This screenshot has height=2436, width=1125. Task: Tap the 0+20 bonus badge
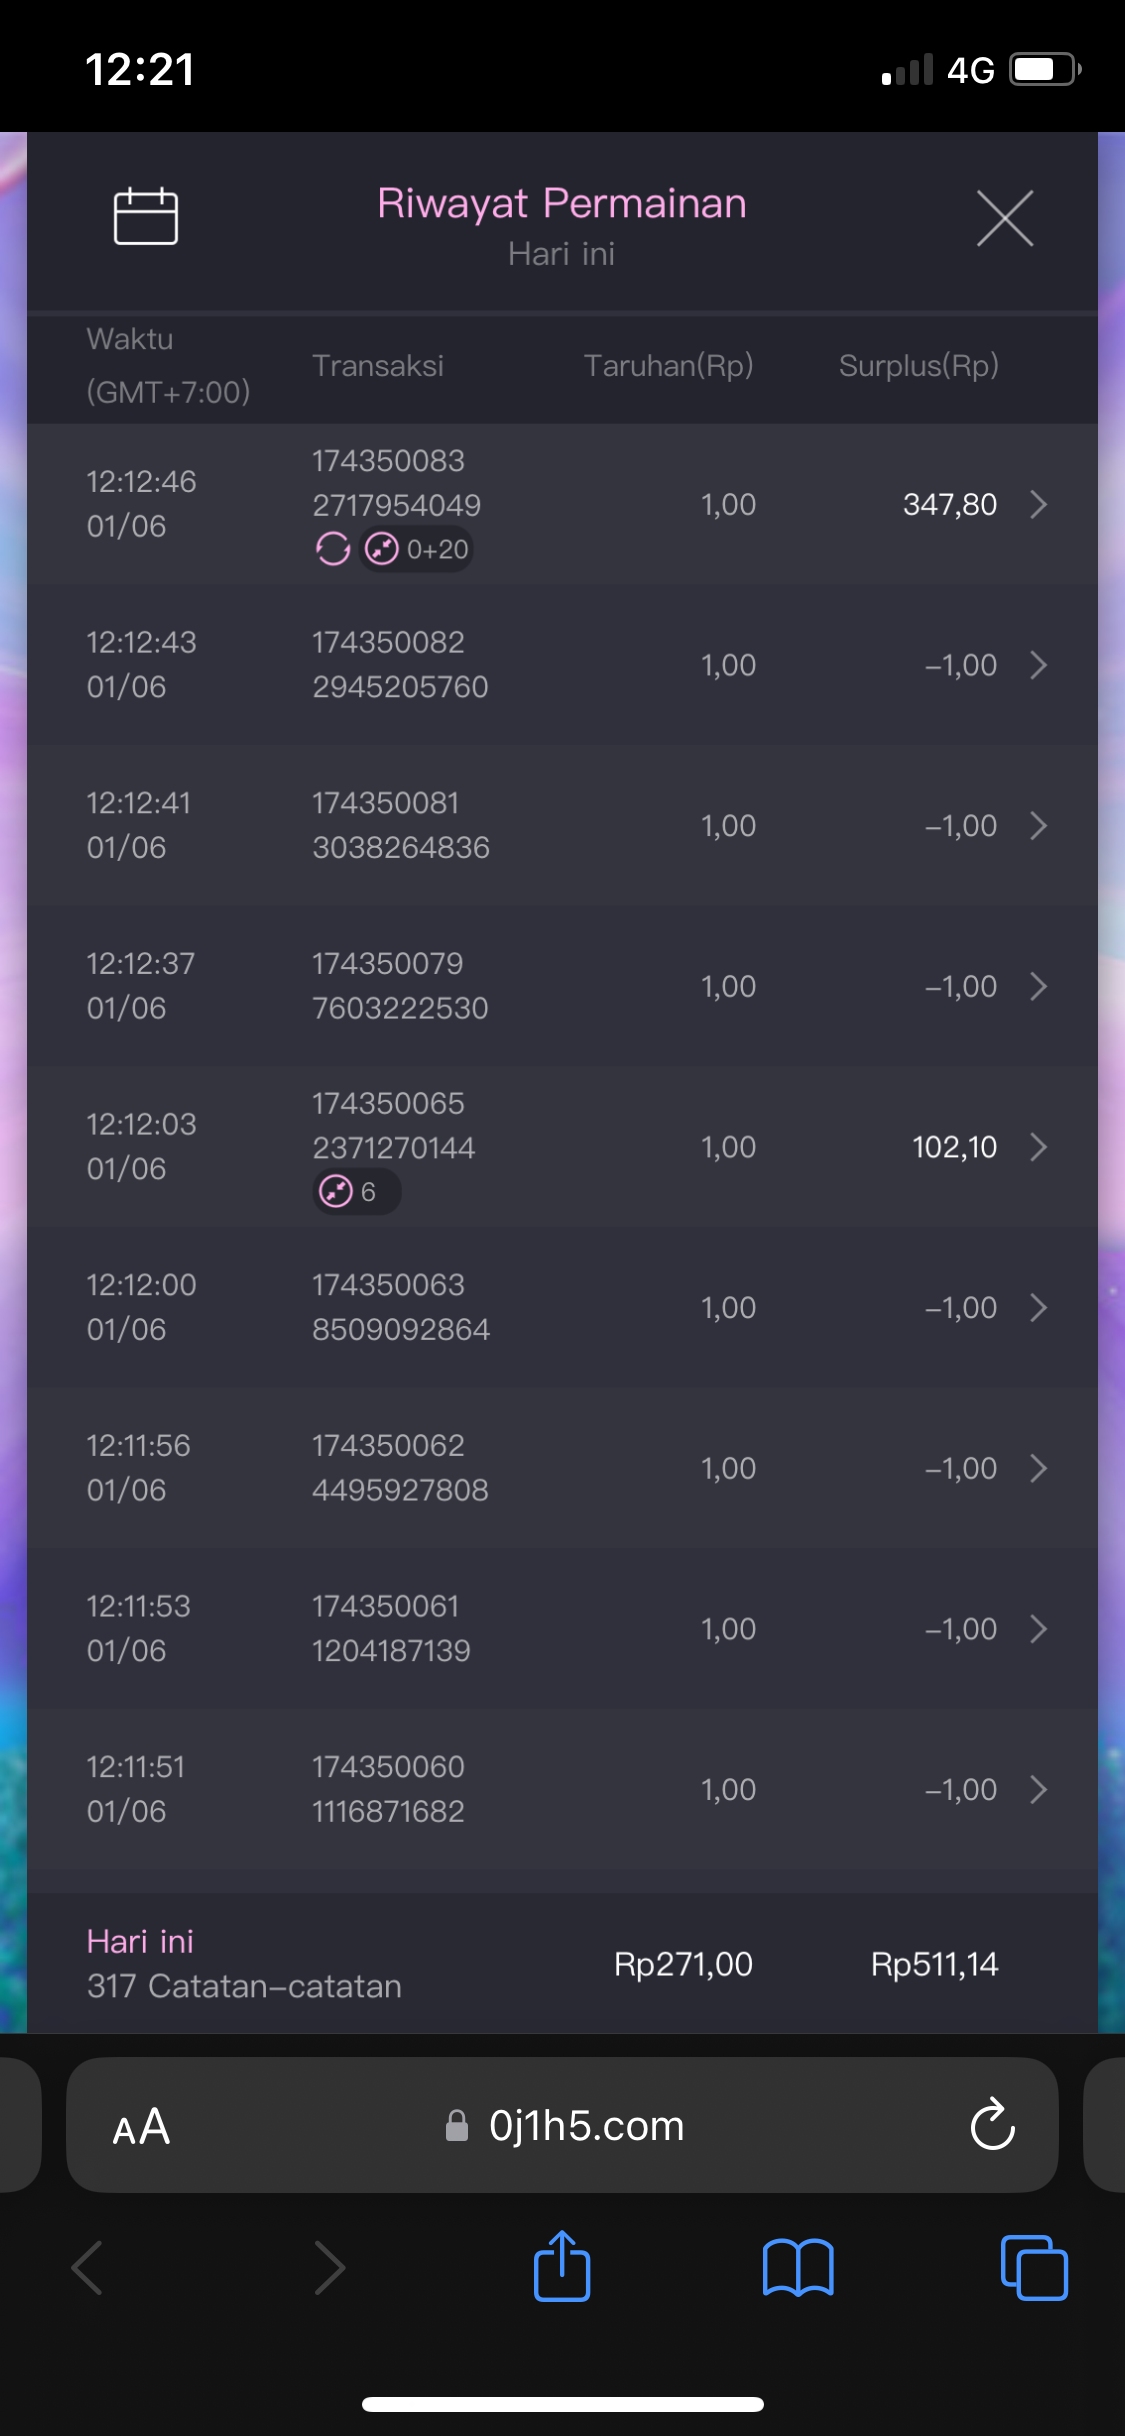(418, 549)
